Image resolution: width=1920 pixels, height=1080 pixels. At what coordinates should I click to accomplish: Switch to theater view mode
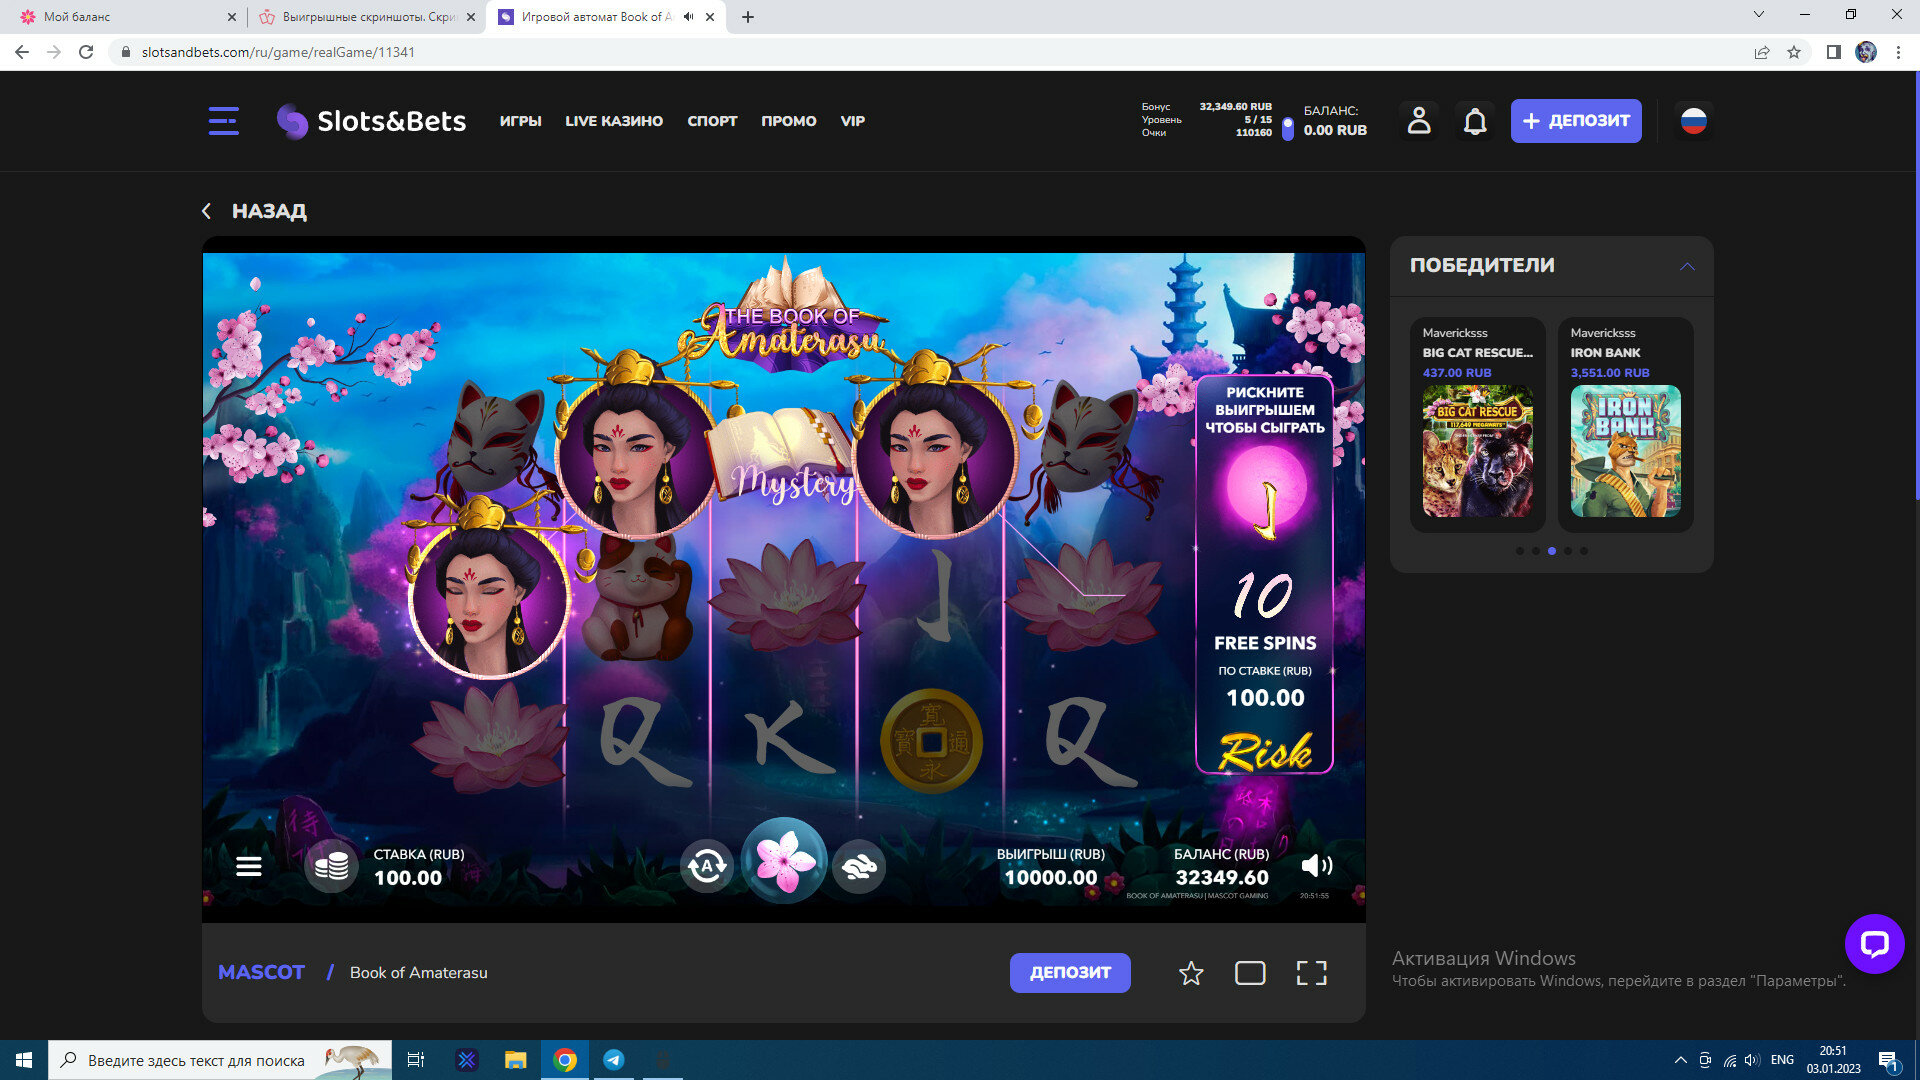[1250, 973]
